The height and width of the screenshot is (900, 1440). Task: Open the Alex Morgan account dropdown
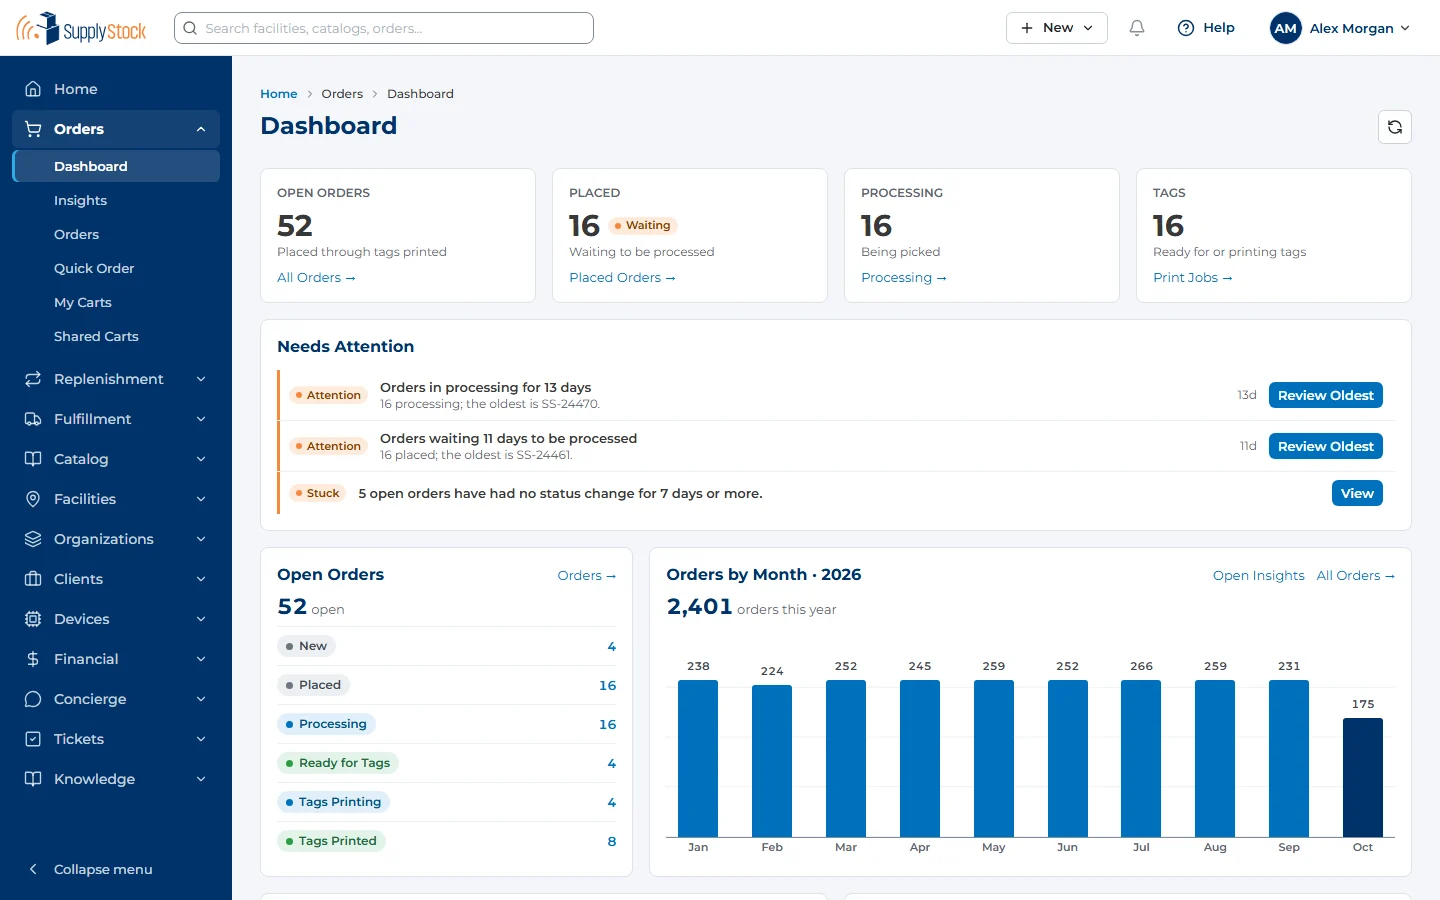pyautogui.click(x=1340, y=28)
